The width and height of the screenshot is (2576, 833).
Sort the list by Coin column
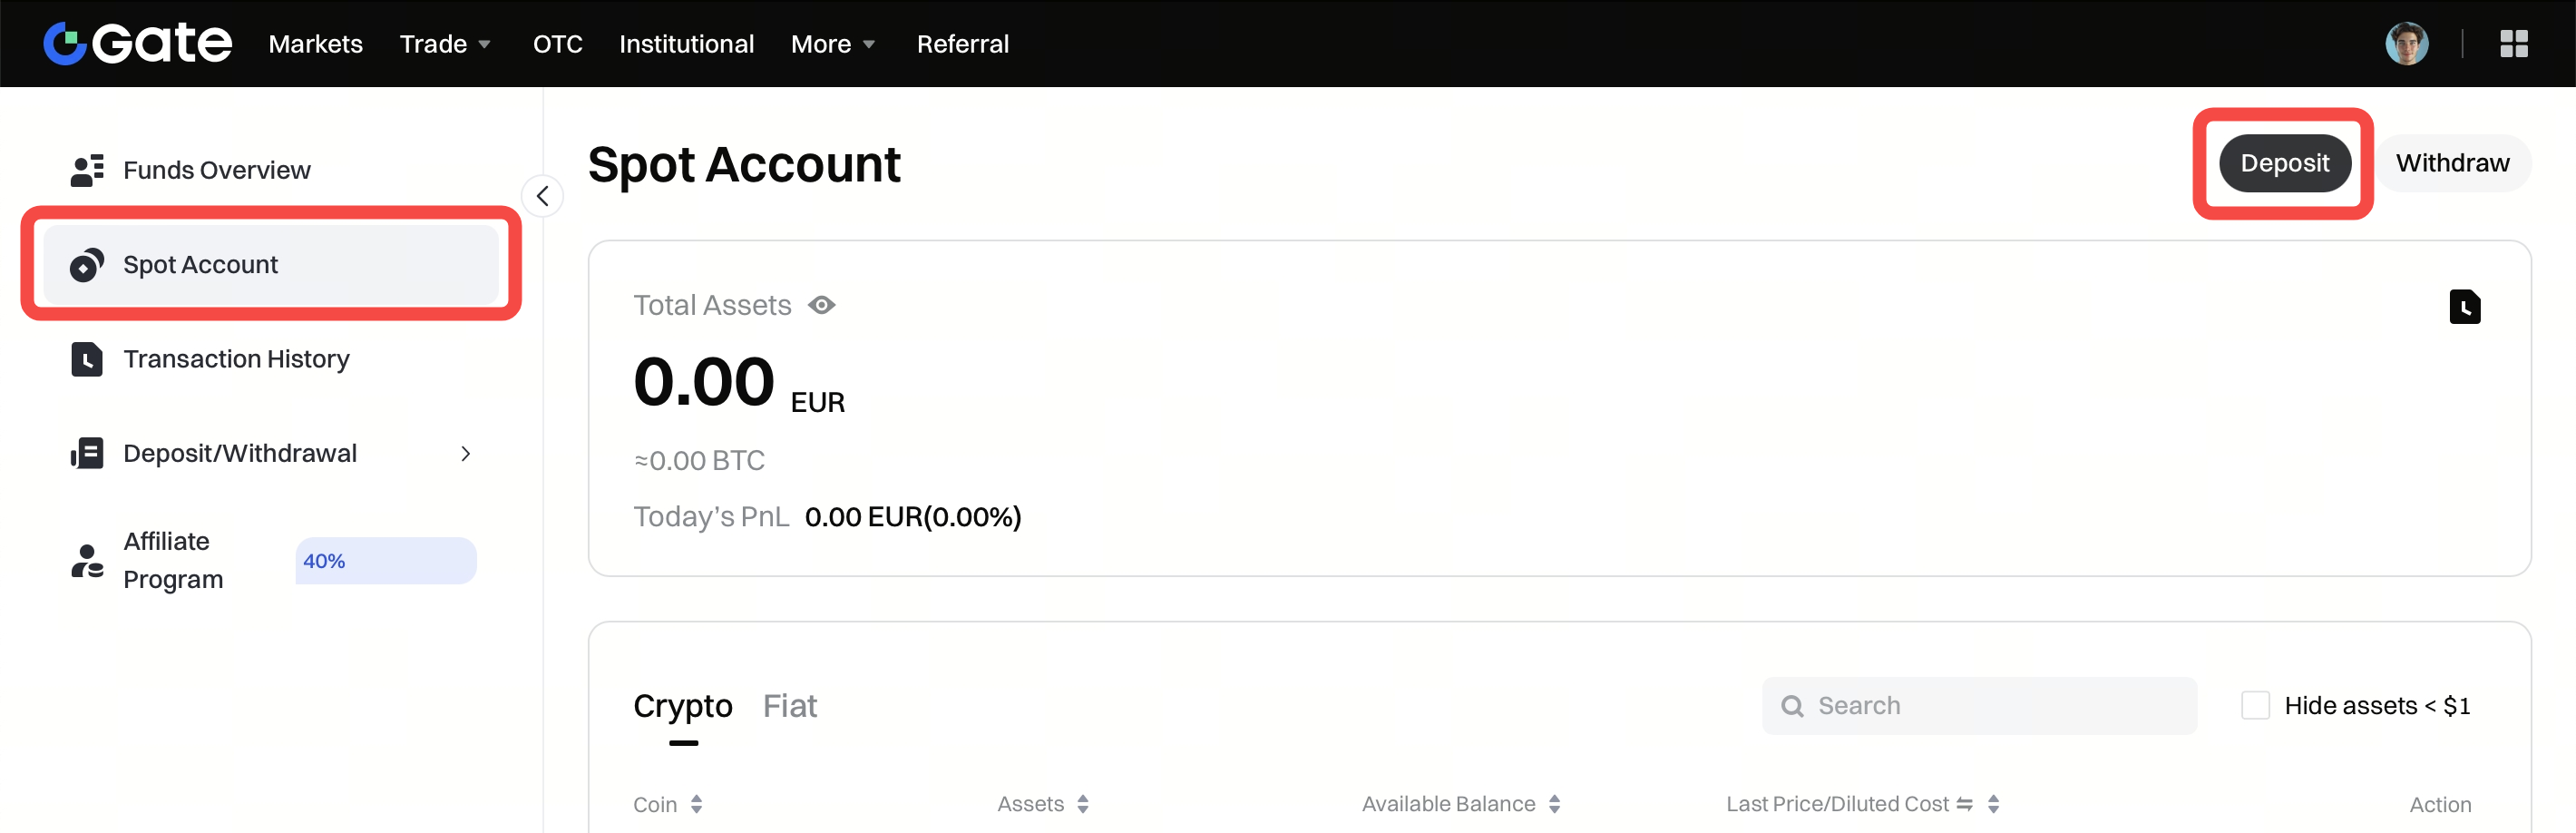(x=696, y=804)
